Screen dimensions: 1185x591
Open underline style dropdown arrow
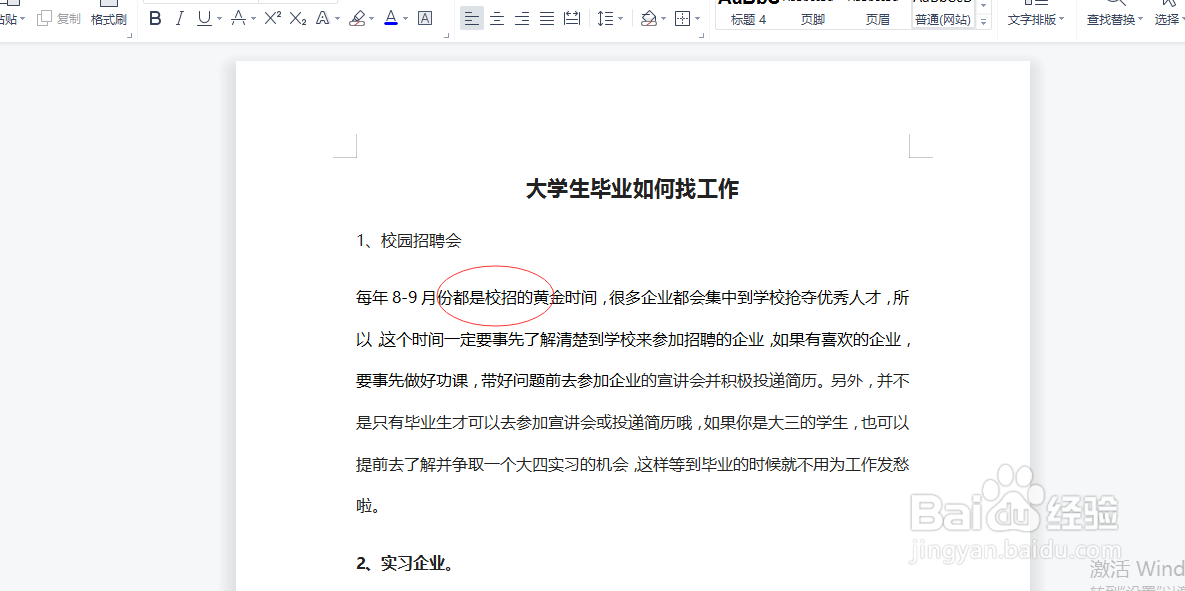pyautogui.click(x=219, y=19)
